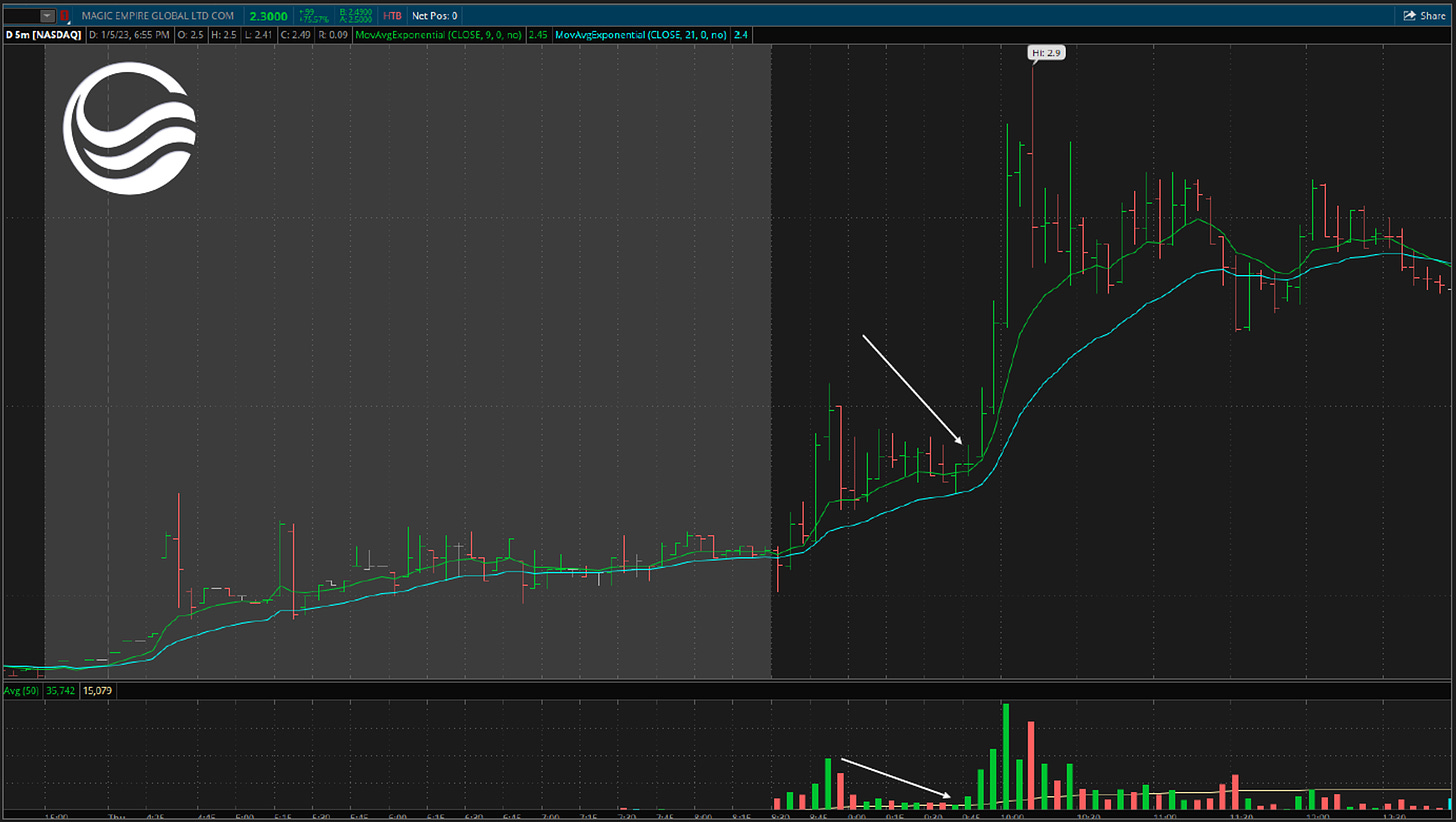Click the date readout D: 1/5/23, 6:55 PM
Screen dimensions: 1456x822
(x=129, y=34)
